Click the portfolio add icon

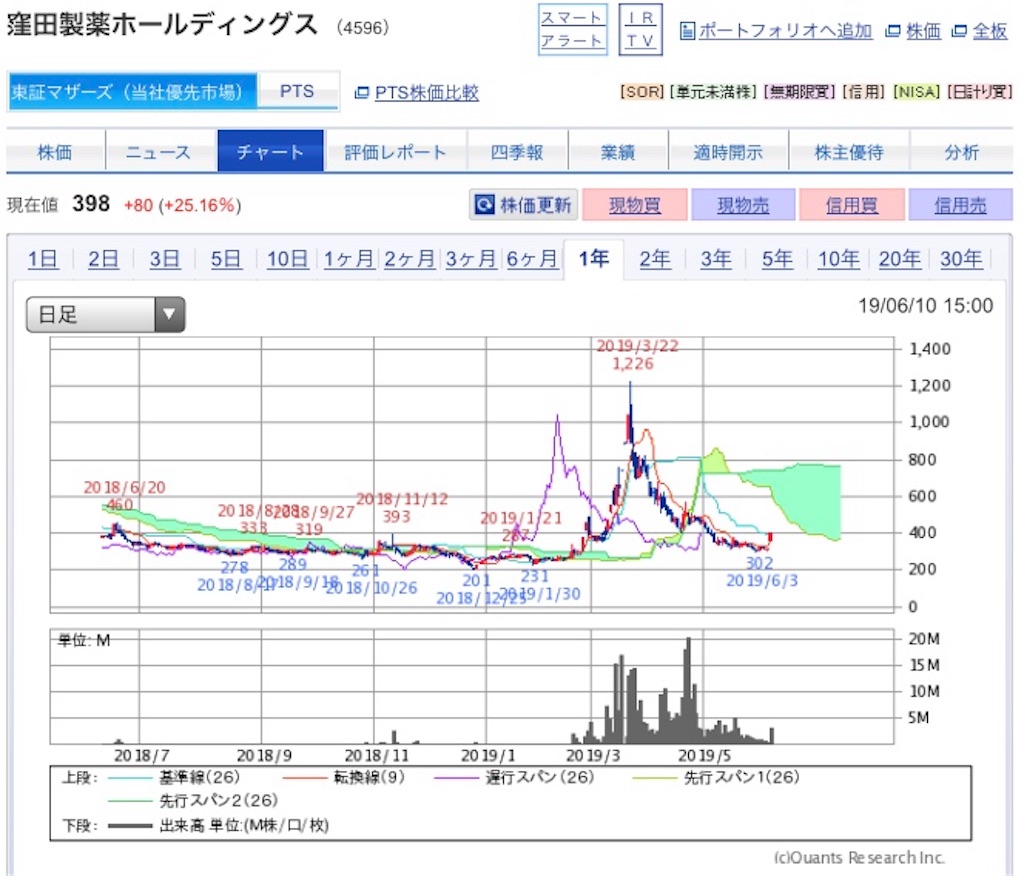[687, 31]
